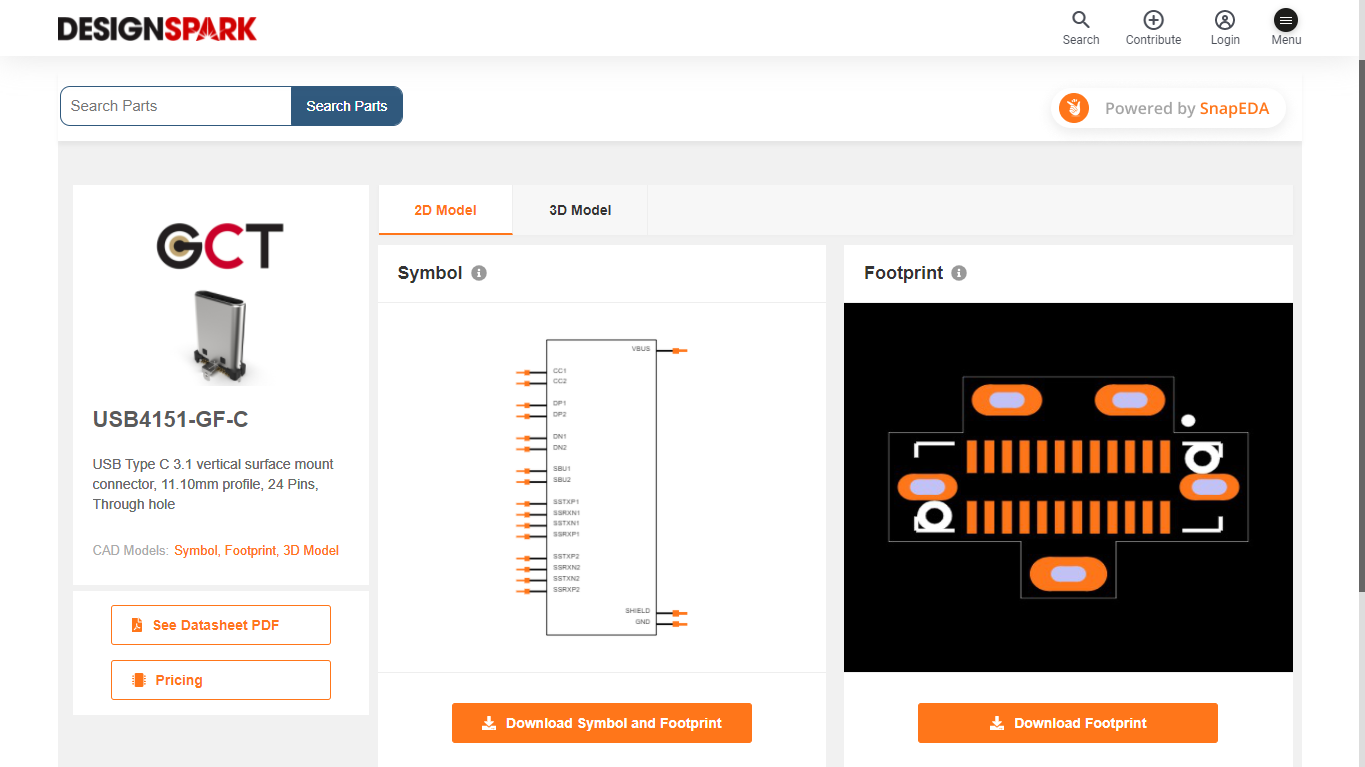Viewport: 1365px width, 767px height.
Task: Click the USB connector product thumbnail
Action: tap(220, 338)
